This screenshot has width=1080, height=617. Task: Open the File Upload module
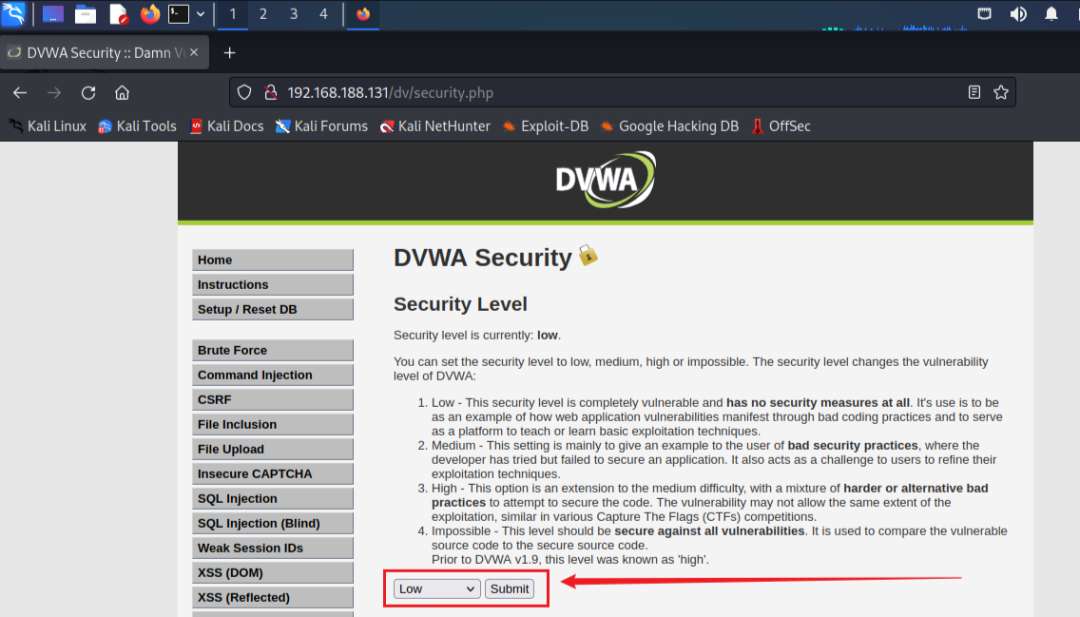273,449
